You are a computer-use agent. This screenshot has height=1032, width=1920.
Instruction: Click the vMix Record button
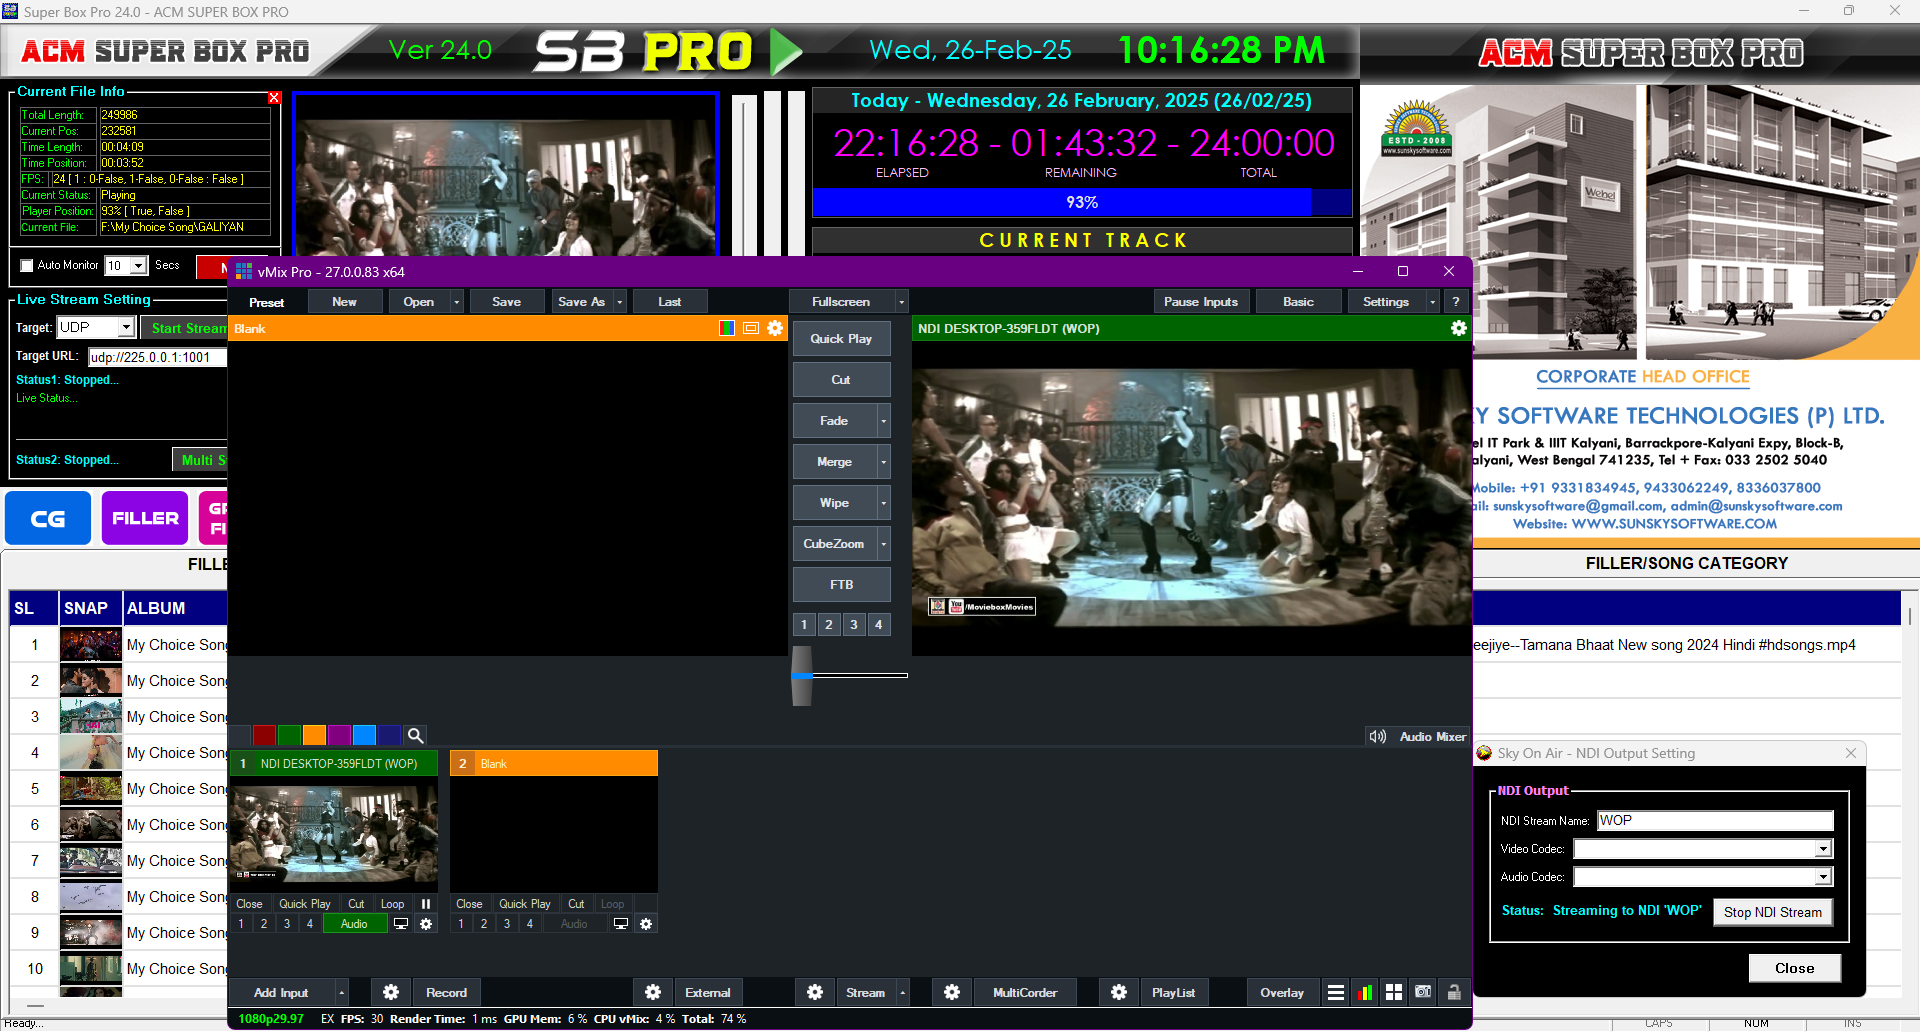coord(446,993)
